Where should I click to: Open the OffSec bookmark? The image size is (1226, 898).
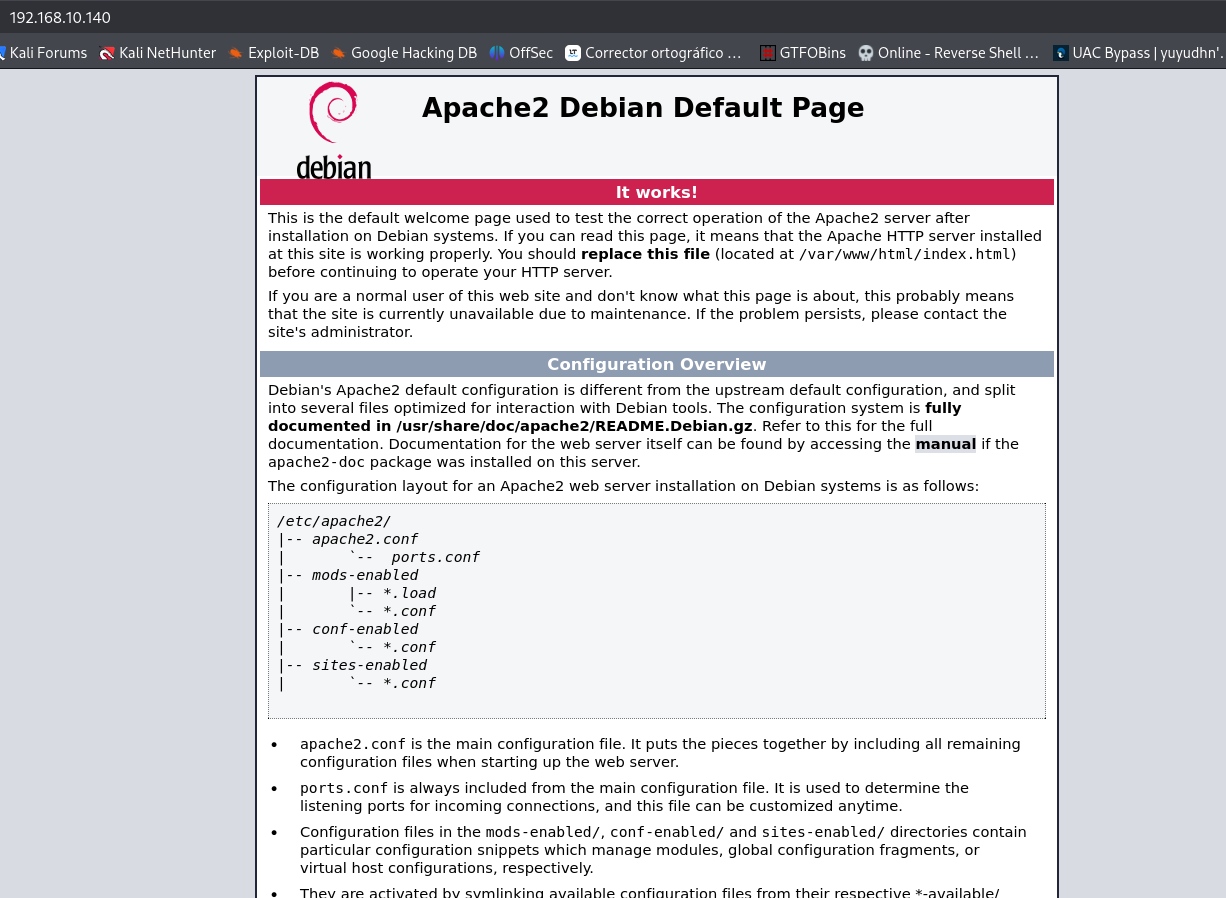coord(521,53)
